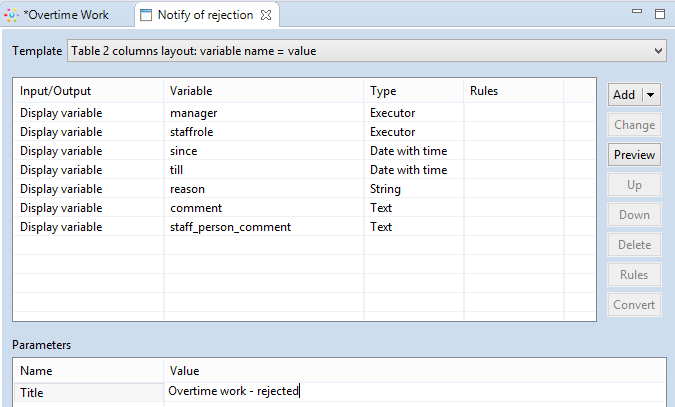675x407 pixels.
Task: Click the Overtime Work process icon
Action: click(x=12, y=15)
